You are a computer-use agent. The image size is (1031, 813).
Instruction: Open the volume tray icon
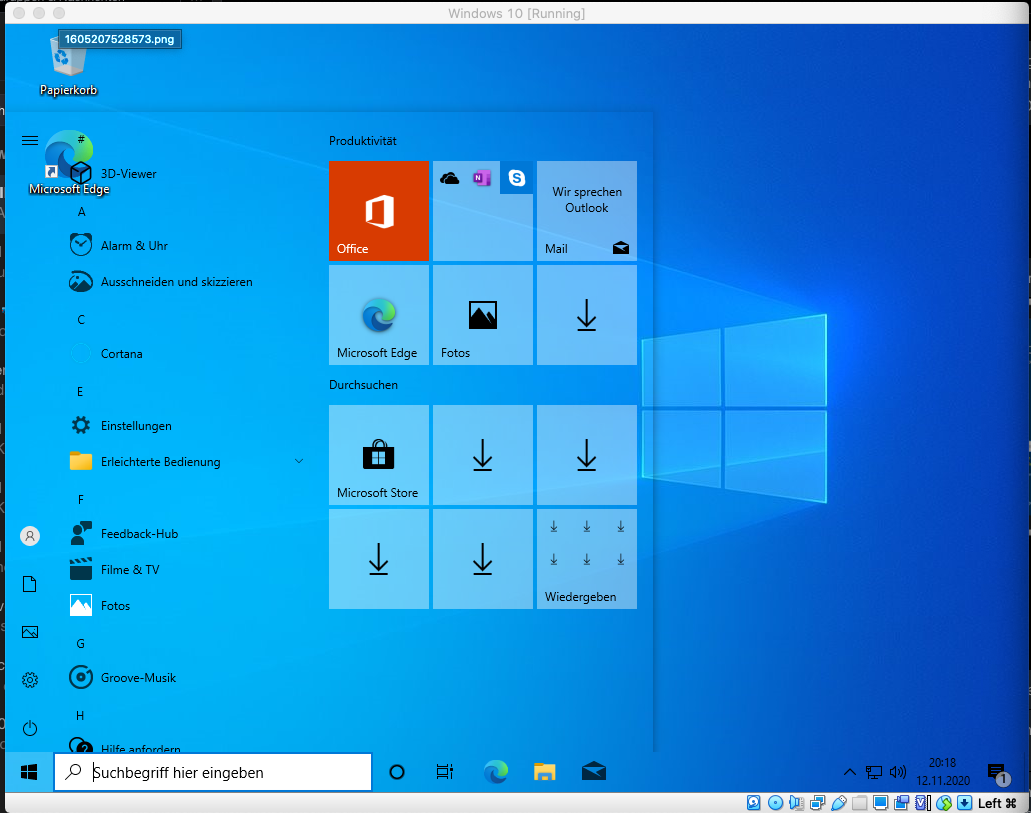click(898, 772)
